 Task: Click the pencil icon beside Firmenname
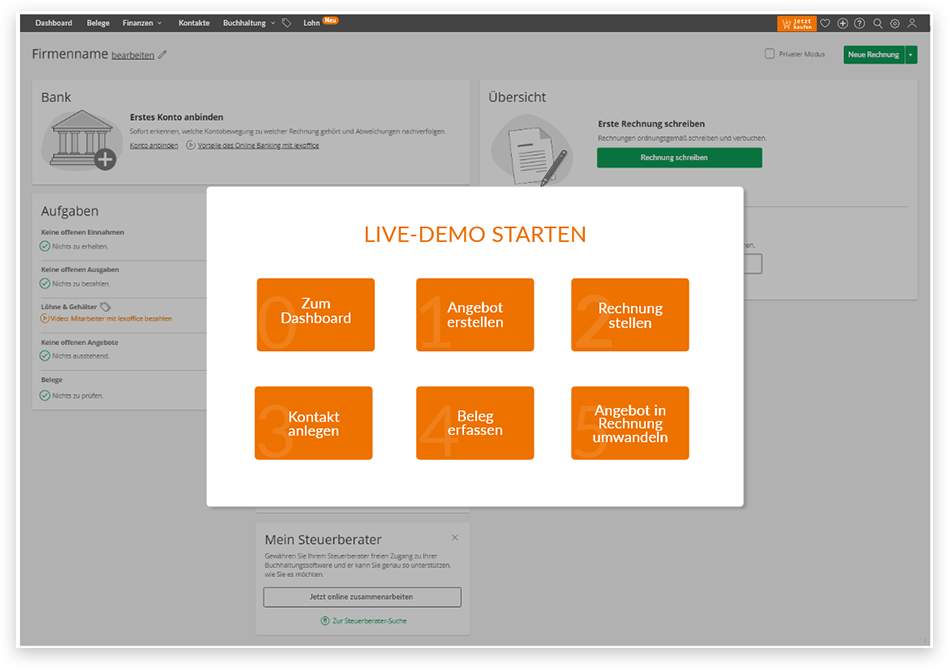pyautogui.click(x=163, y=55)
